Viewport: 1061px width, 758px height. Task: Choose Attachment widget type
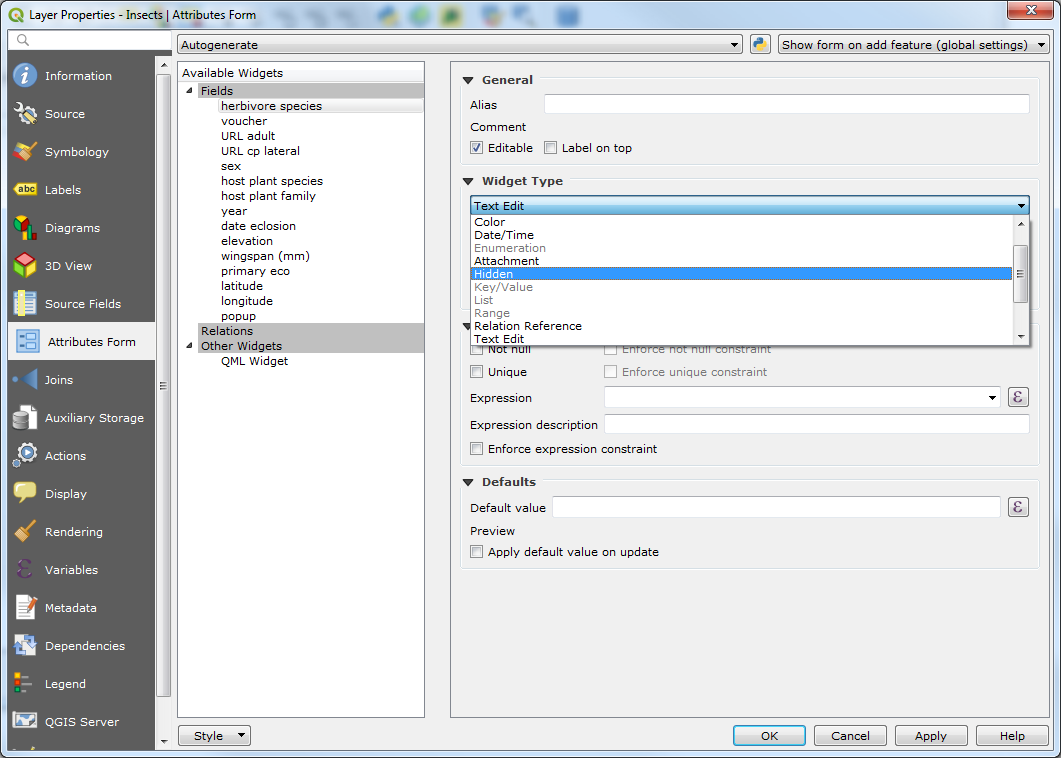tap(741, 261)
